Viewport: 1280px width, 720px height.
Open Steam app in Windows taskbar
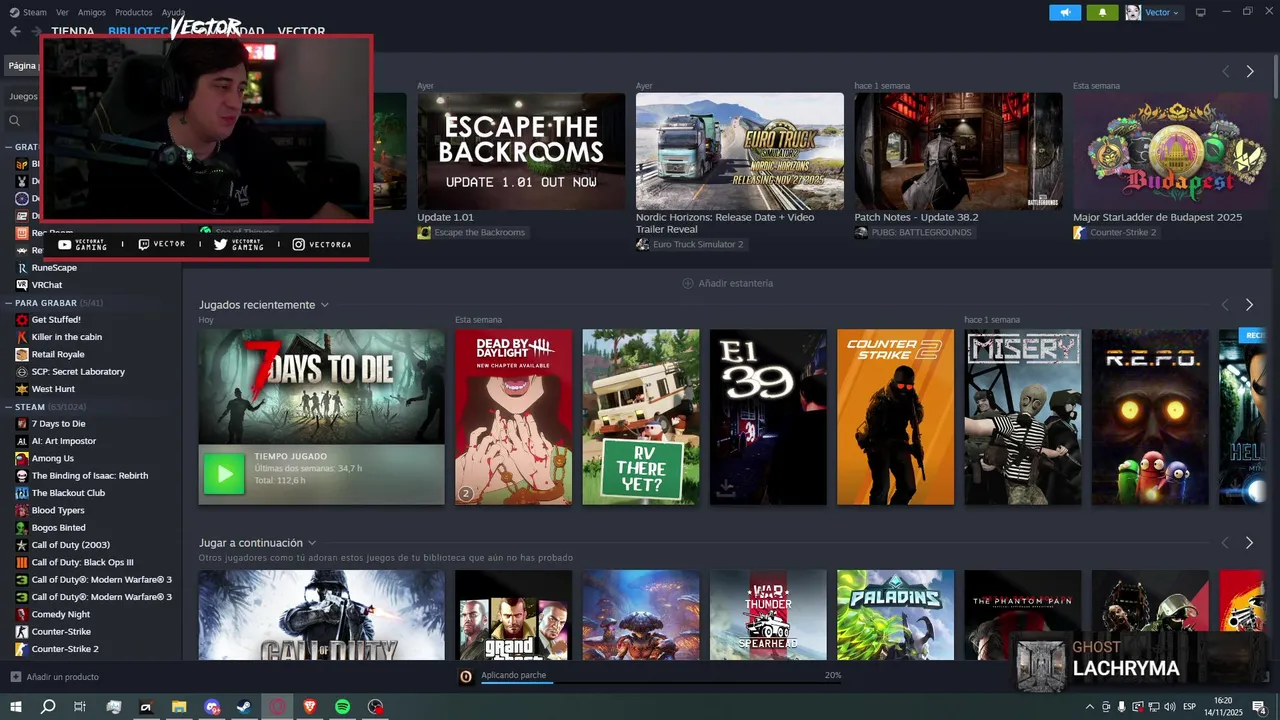tap(244, 707)
